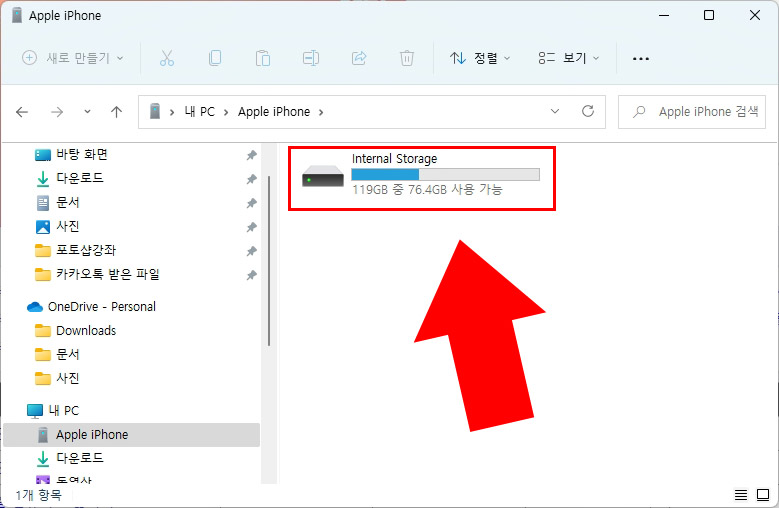The width and height of the screenshot is (779, 508).
Task: Click Apple iPhone breadcrumb in address bar
Action: (274, 112)
